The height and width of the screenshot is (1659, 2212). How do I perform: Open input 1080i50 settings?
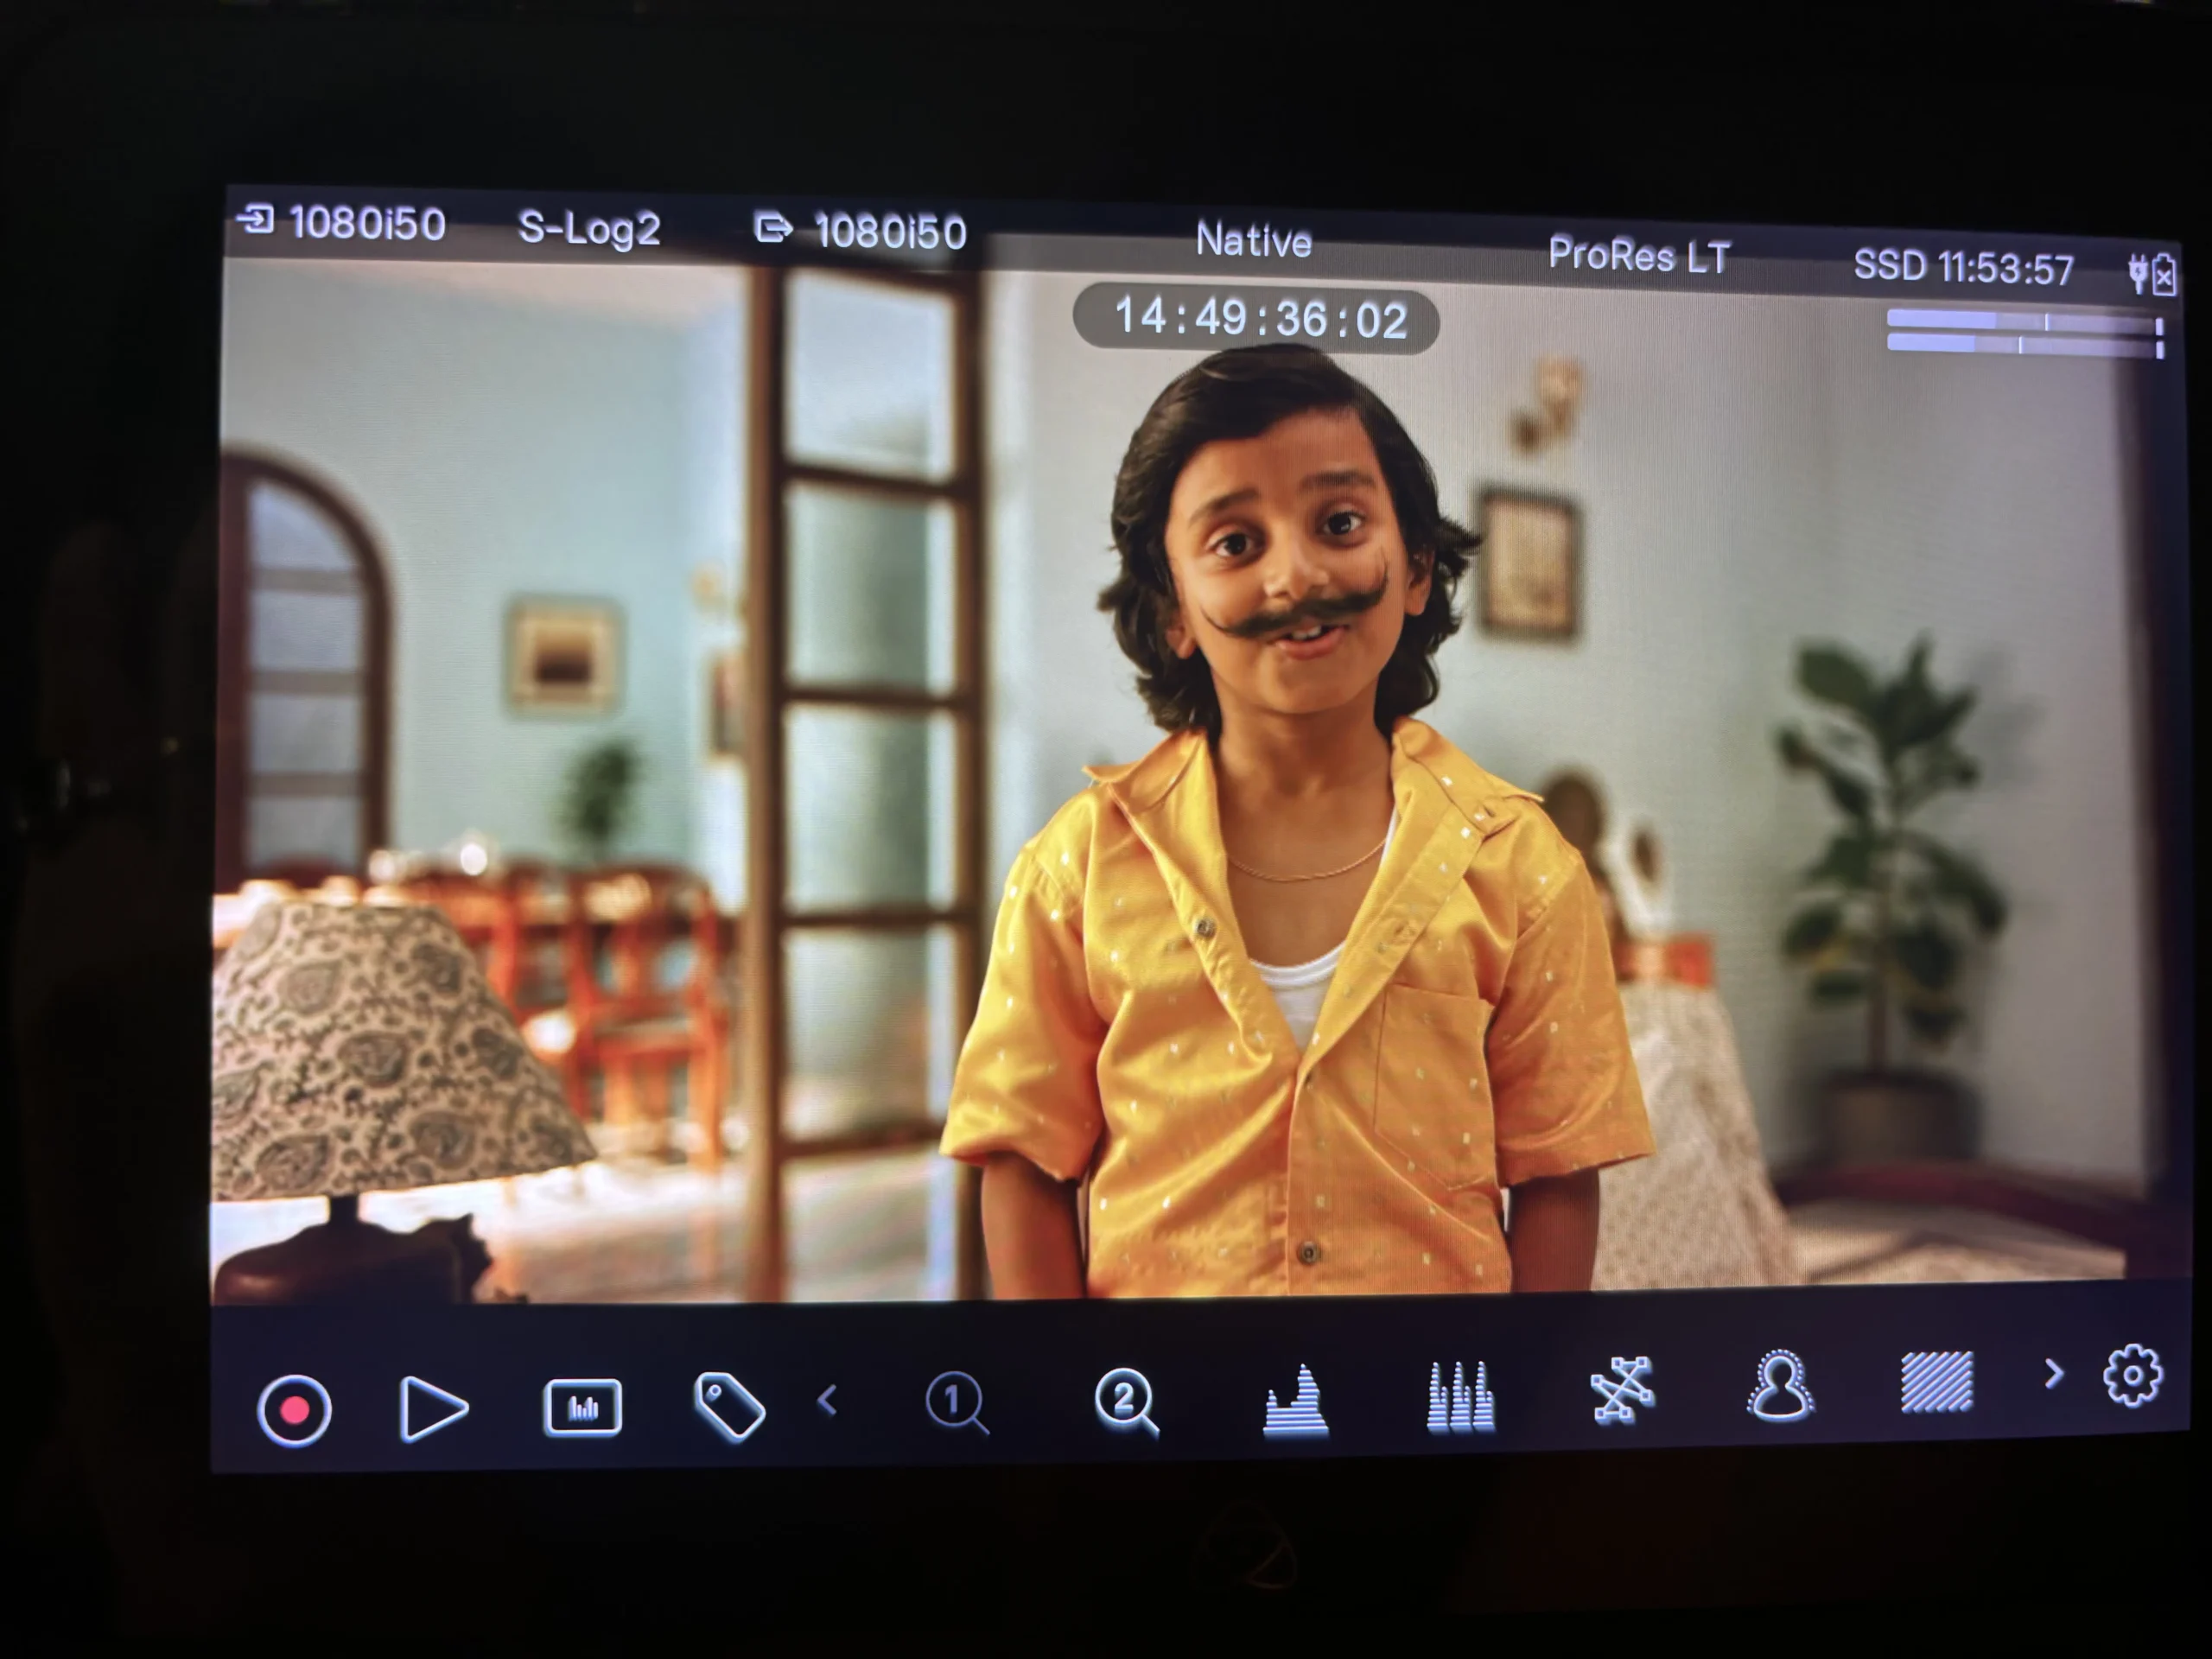point(343,223)
